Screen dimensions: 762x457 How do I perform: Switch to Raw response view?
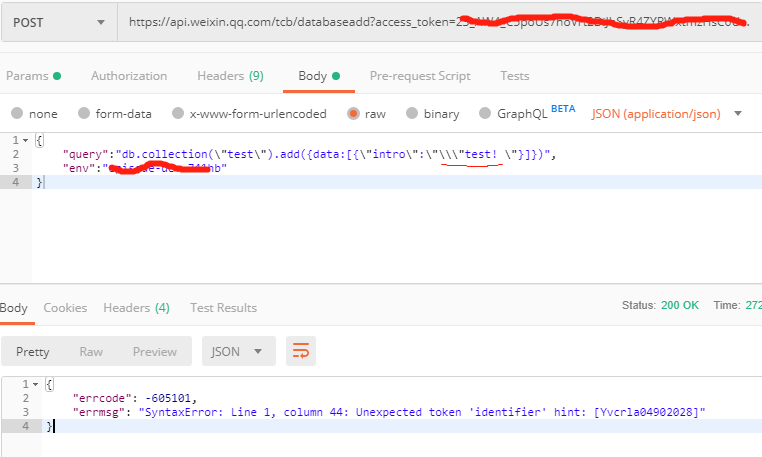(91, 352)
